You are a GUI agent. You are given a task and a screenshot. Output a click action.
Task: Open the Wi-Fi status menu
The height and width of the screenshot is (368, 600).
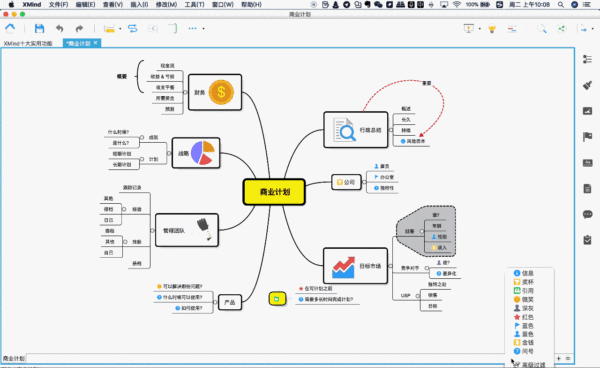click(x=457, y=5)
